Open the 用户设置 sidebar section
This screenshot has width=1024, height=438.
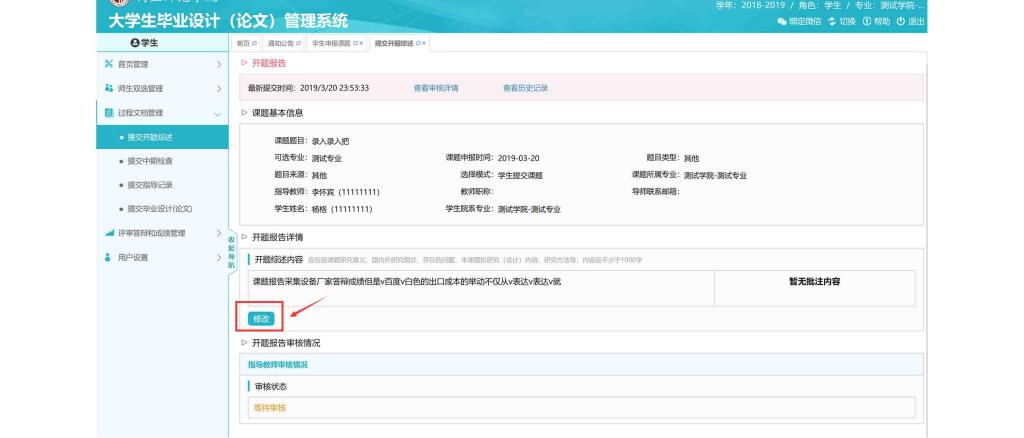pyautogui.click(x=160, y=257)
